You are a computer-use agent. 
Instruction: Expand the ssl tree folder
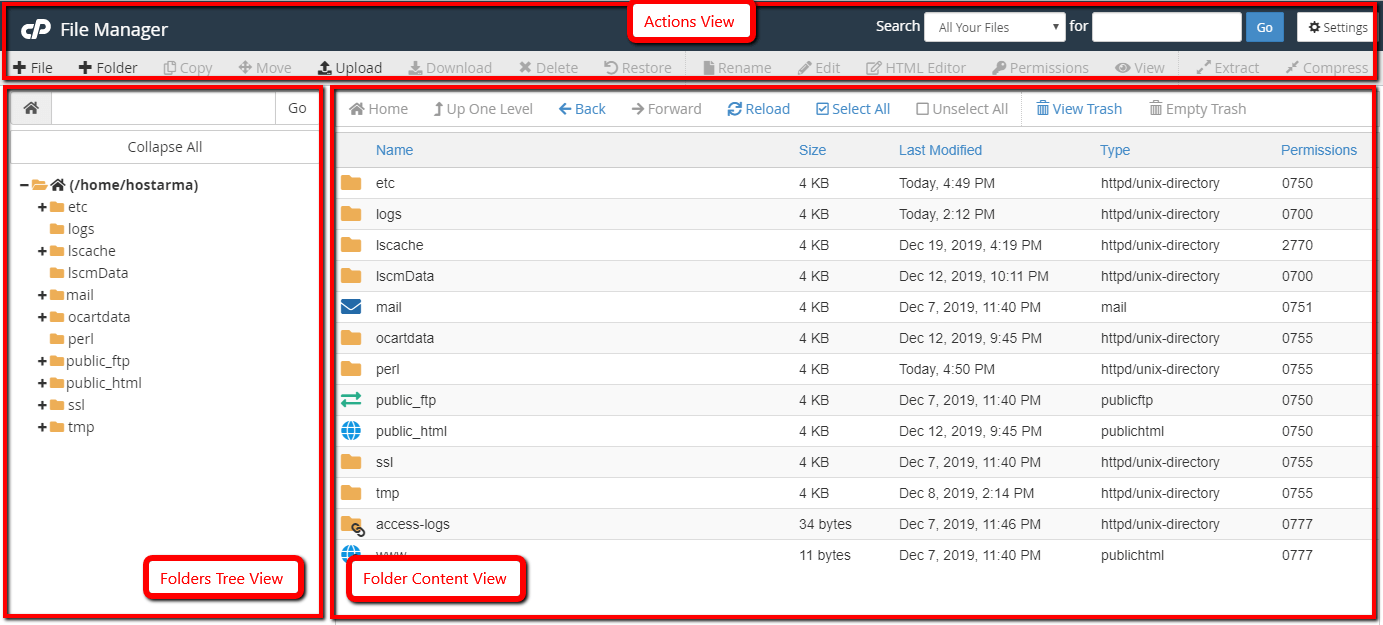coord(42,405)
